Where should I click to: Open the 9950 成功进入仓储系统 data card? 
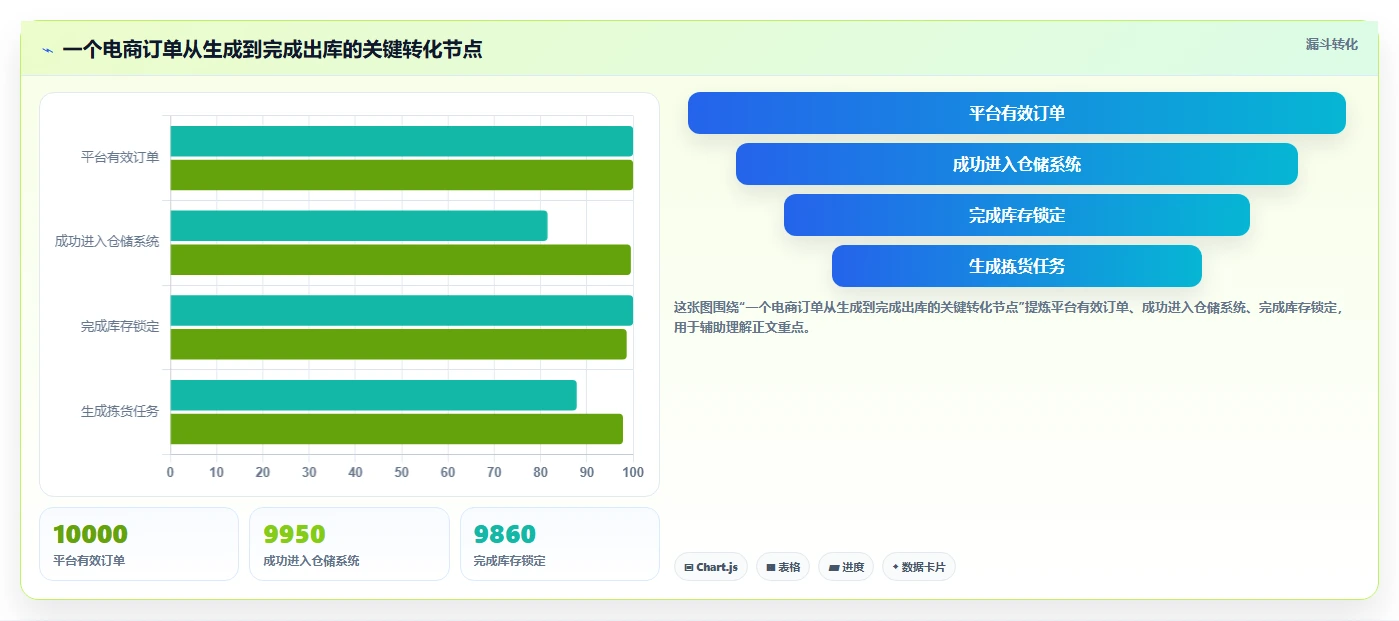point(349,544)
